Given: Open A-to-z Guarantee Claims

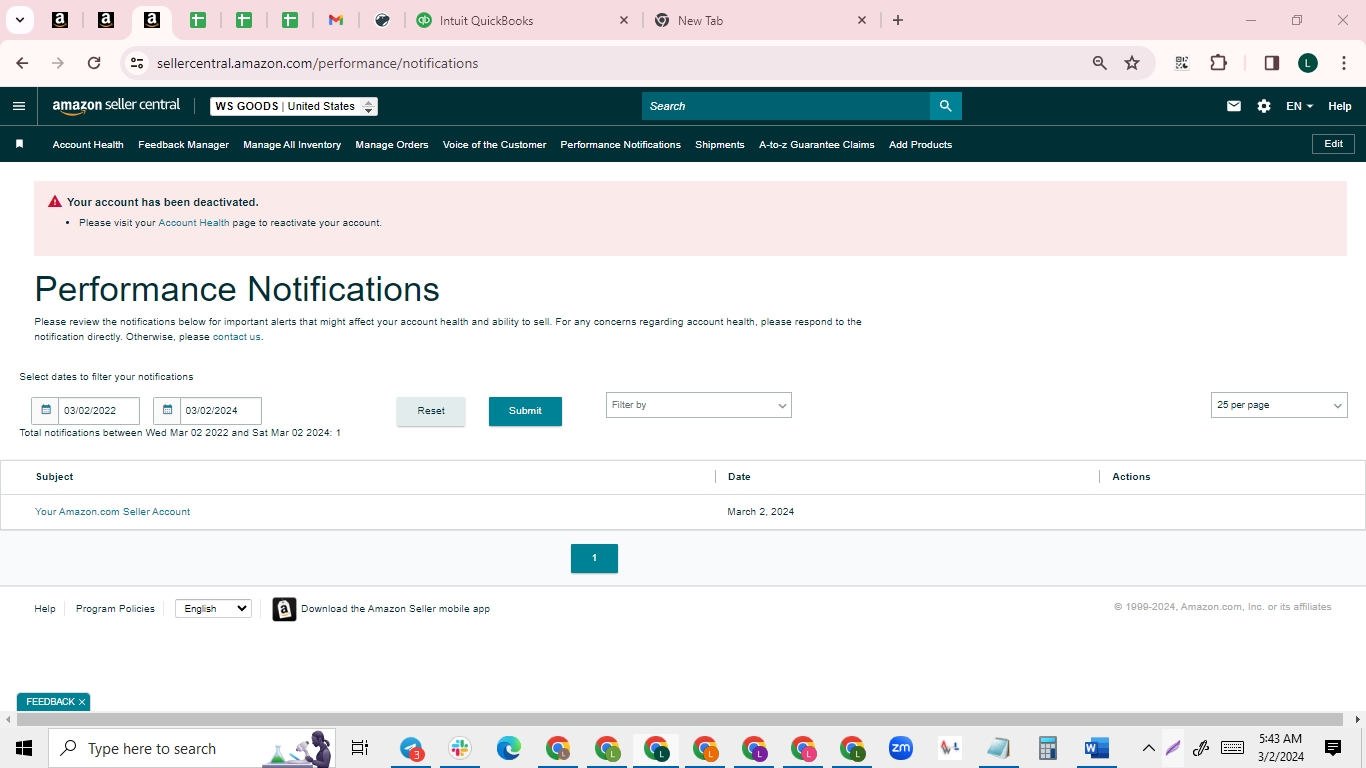Looking at the screenshot, I should (x=817, y=144).
